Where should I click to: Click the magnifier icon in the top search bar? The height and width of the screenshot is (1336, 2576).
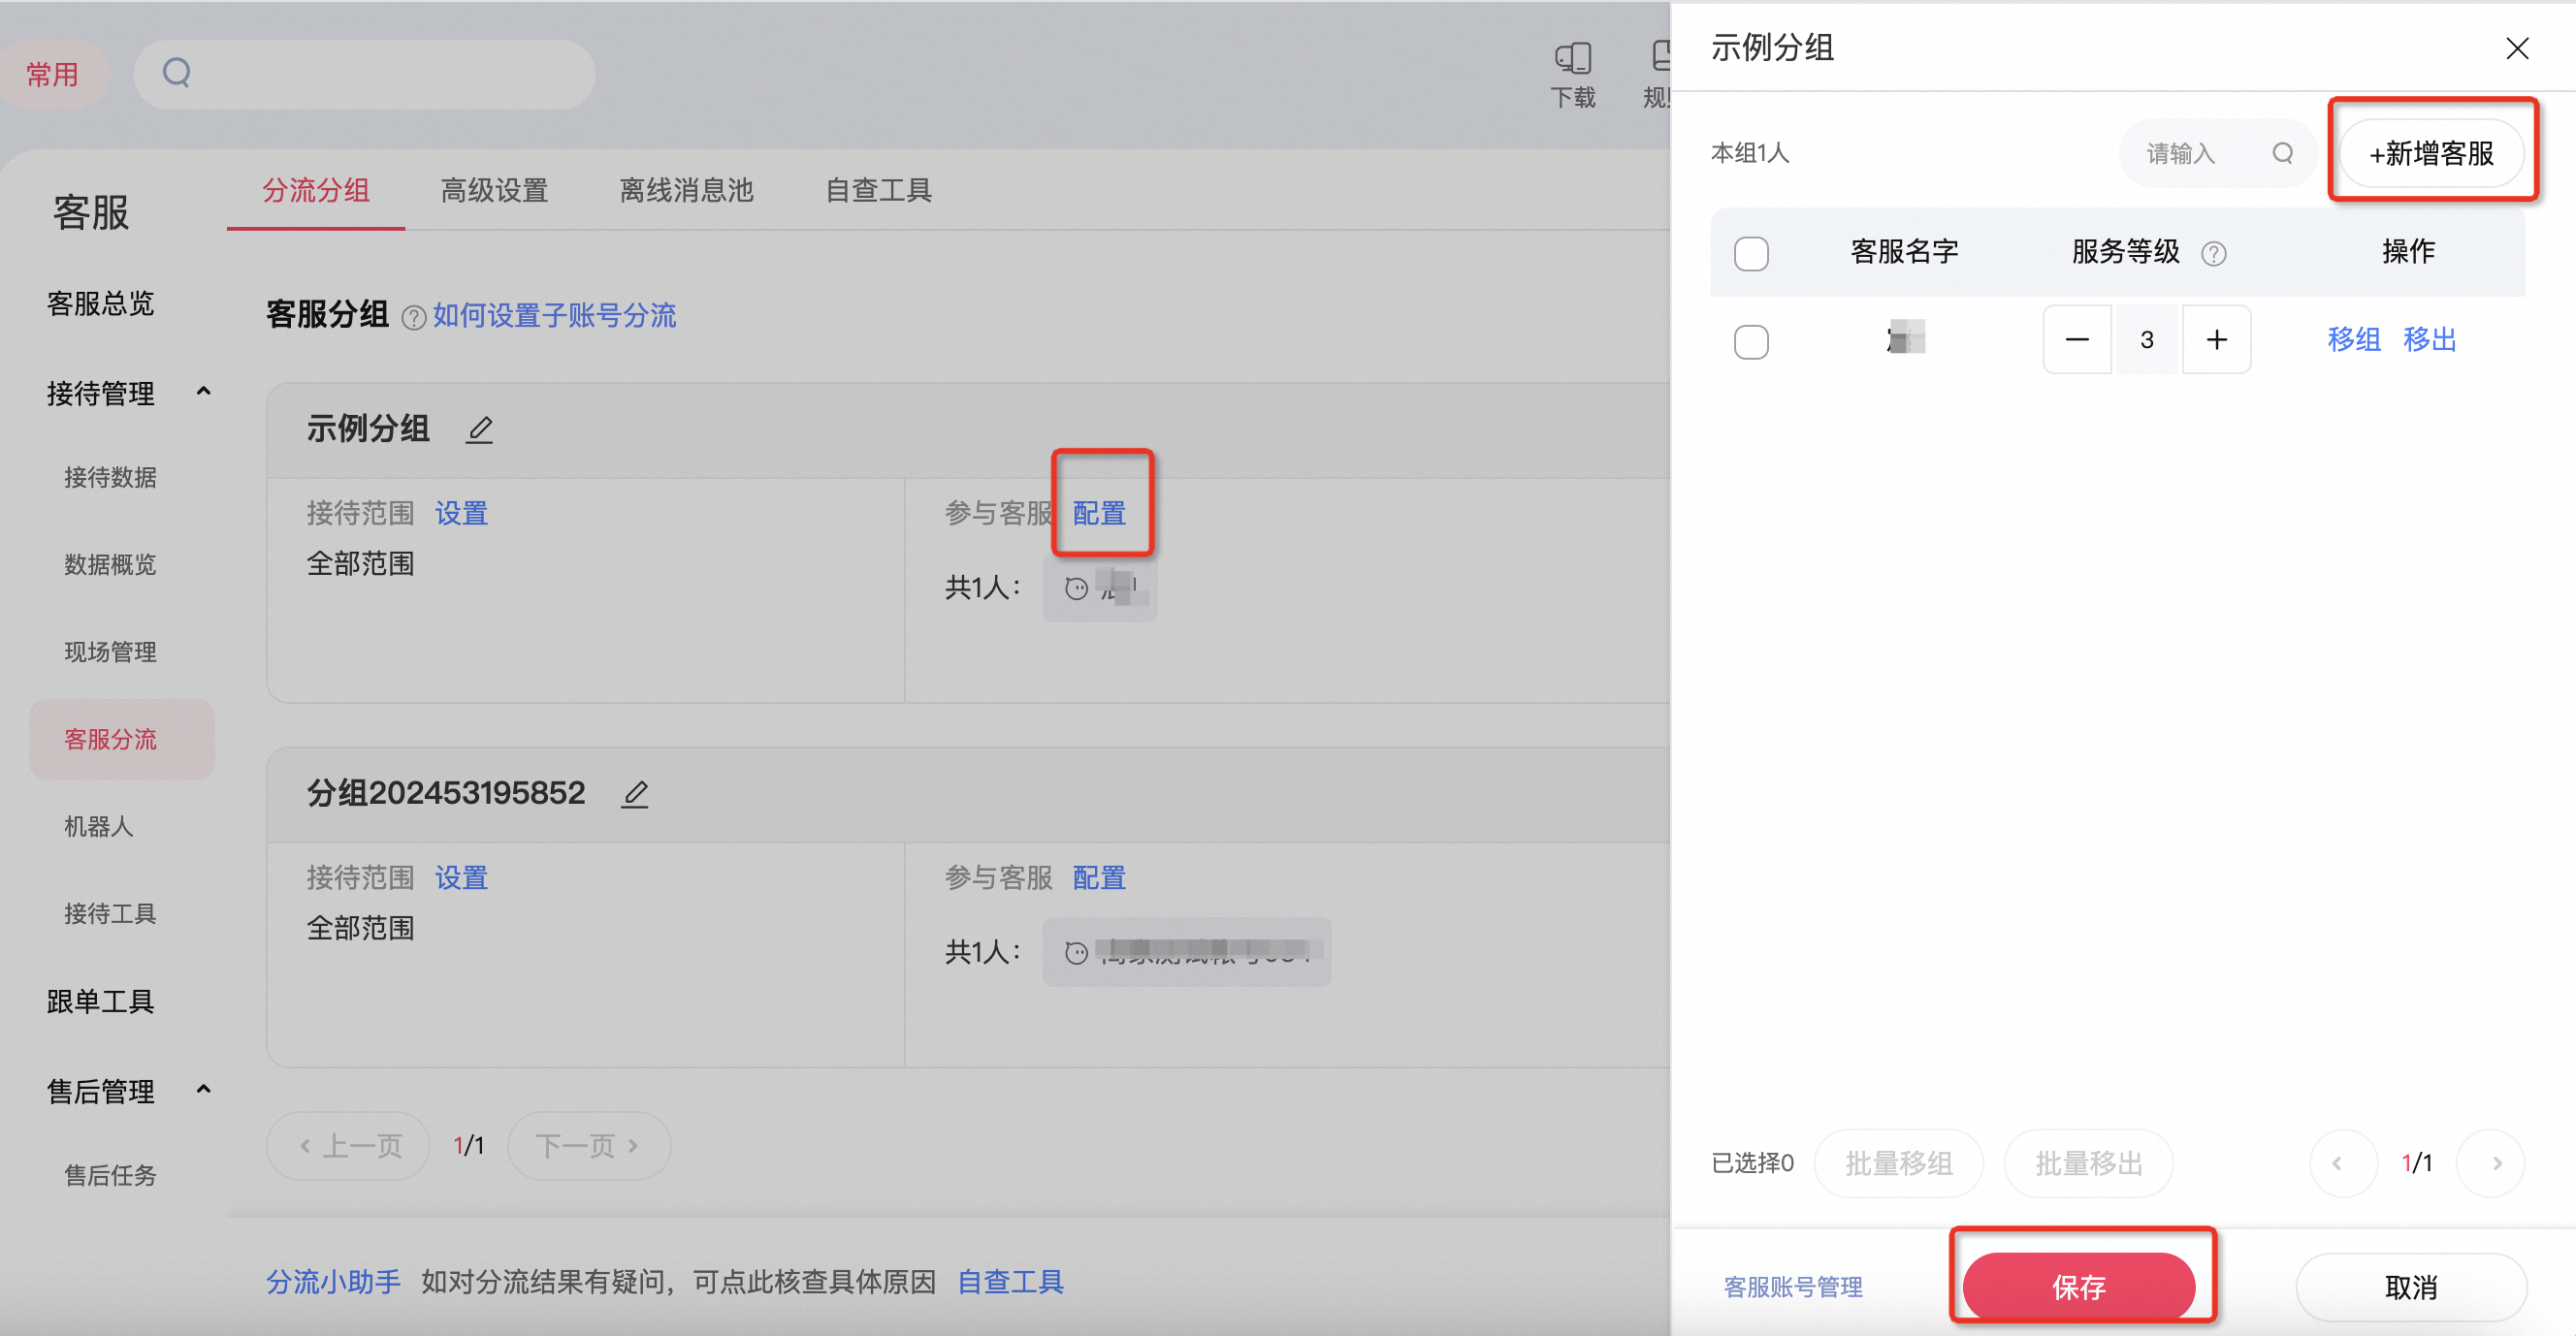pyautogui.click(x=177, y=72)
